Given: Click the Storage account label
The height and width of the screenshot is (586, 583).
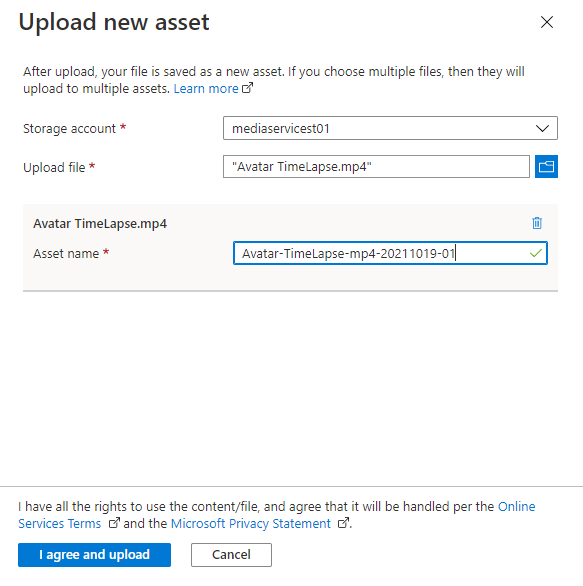Looking at the screenshot, I should (x=70, y=129).
